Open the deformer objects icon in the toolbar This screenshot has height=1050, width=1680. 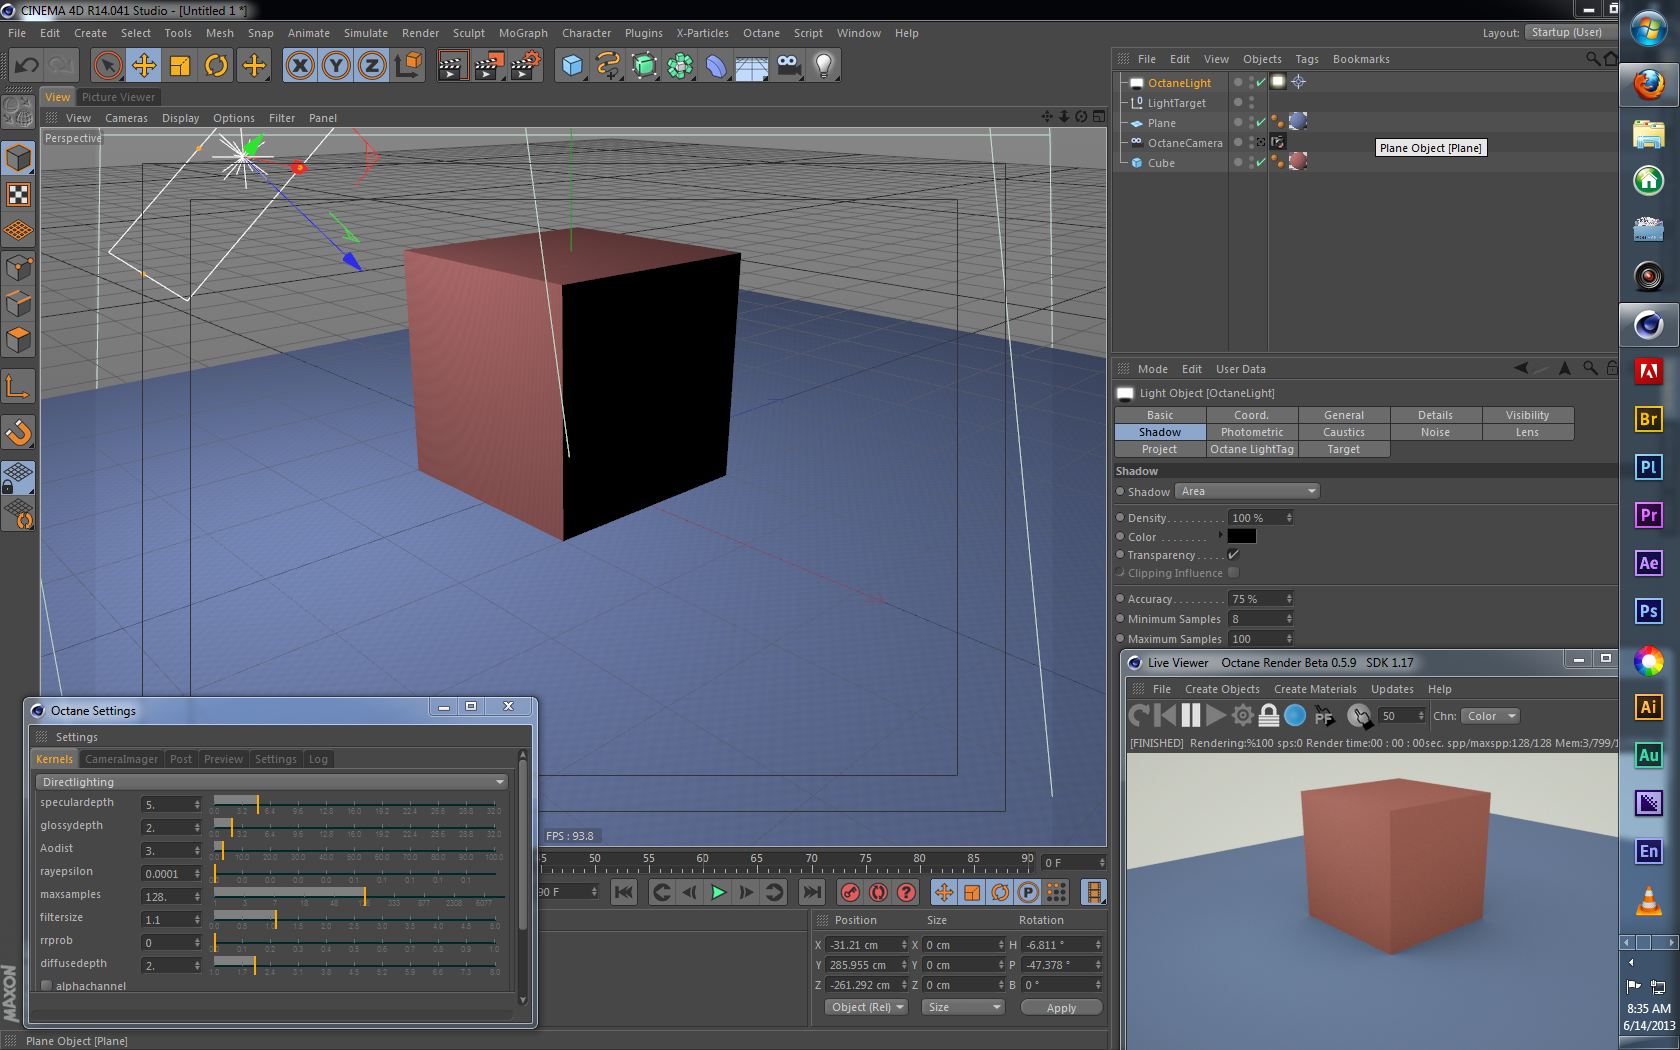(x=716, y=66)
